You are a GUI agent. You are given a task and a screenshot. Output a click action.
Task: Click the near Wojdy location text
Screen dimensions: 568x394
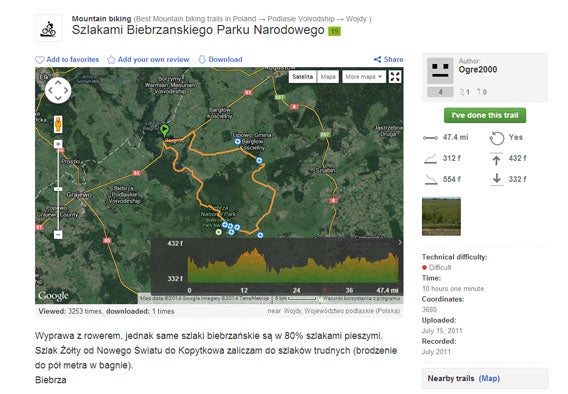point(334,311)
